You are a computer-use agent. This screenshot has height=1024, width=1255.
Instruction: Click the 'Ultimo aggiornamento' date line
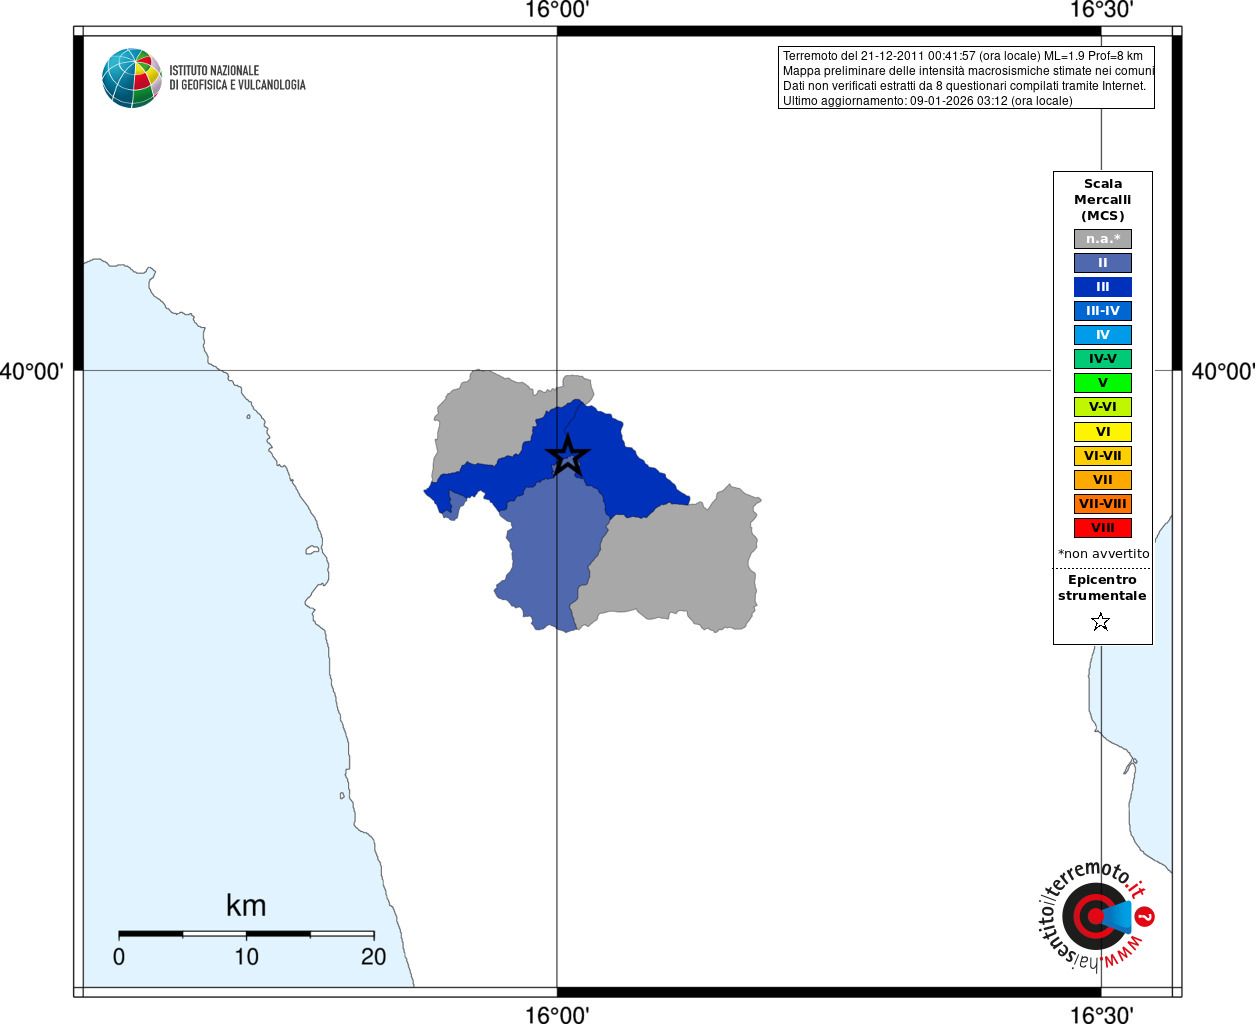(x=928, y=101)
